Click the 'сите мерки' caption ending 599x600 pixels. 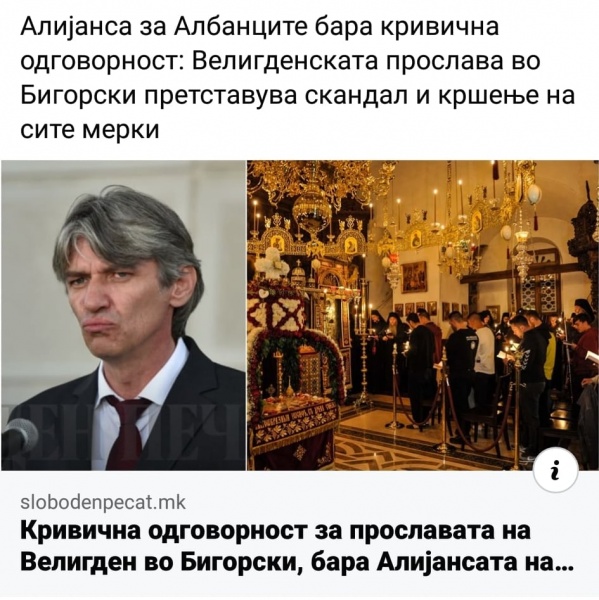point(89,130)
